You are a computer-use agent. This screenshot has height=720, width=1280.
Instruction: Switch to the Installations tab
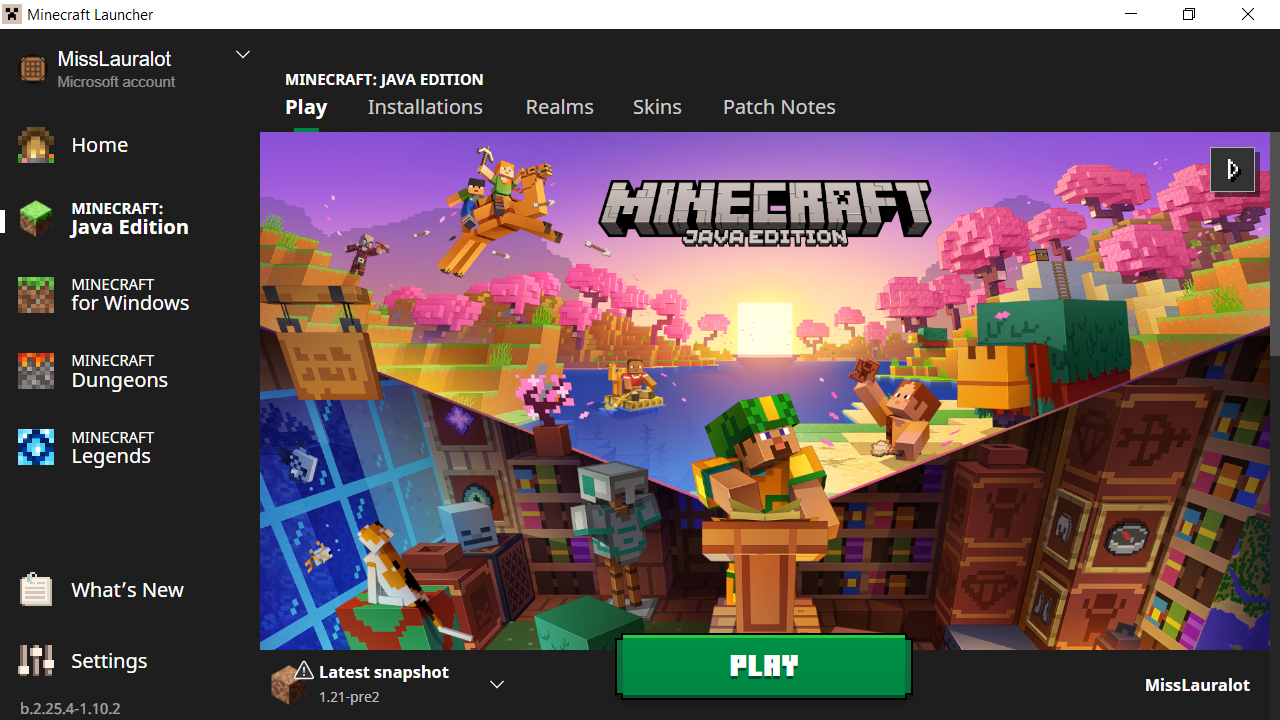(425, 107)
